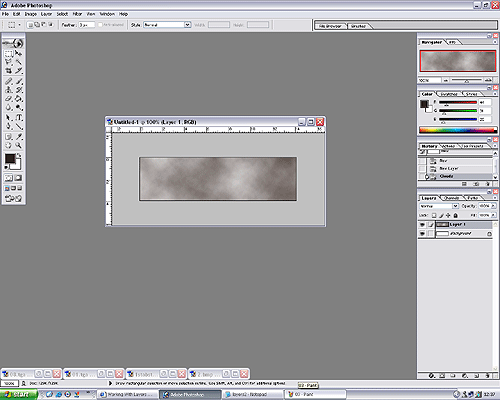Choose the Crop tool
The height and width of the screenshot is (400, 500).
[x=9, y=71]
